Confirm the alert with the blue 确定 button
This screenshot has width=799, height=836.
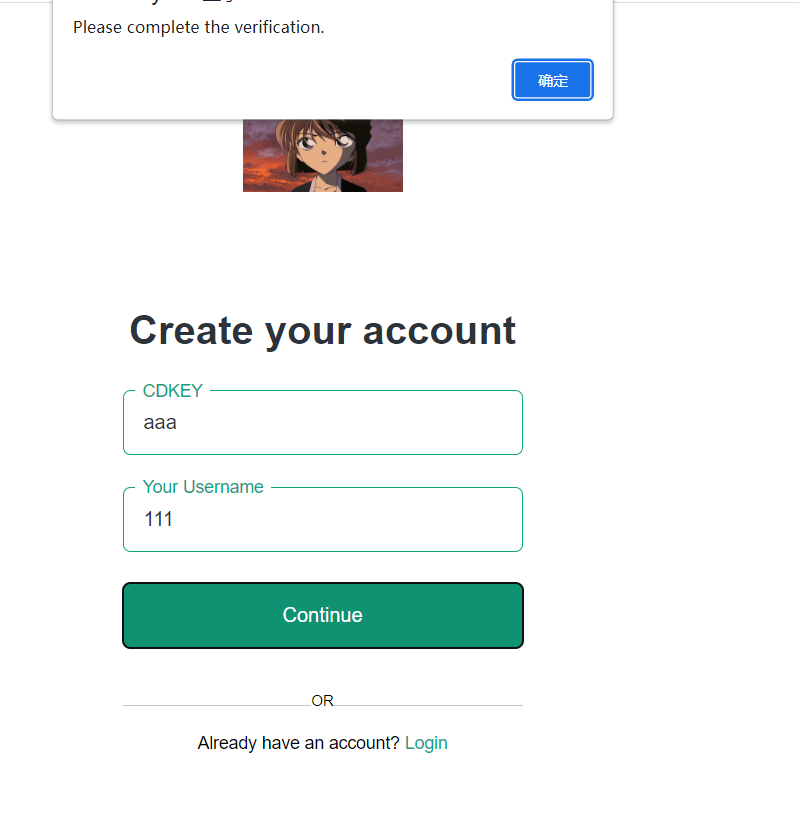(552, 80)
